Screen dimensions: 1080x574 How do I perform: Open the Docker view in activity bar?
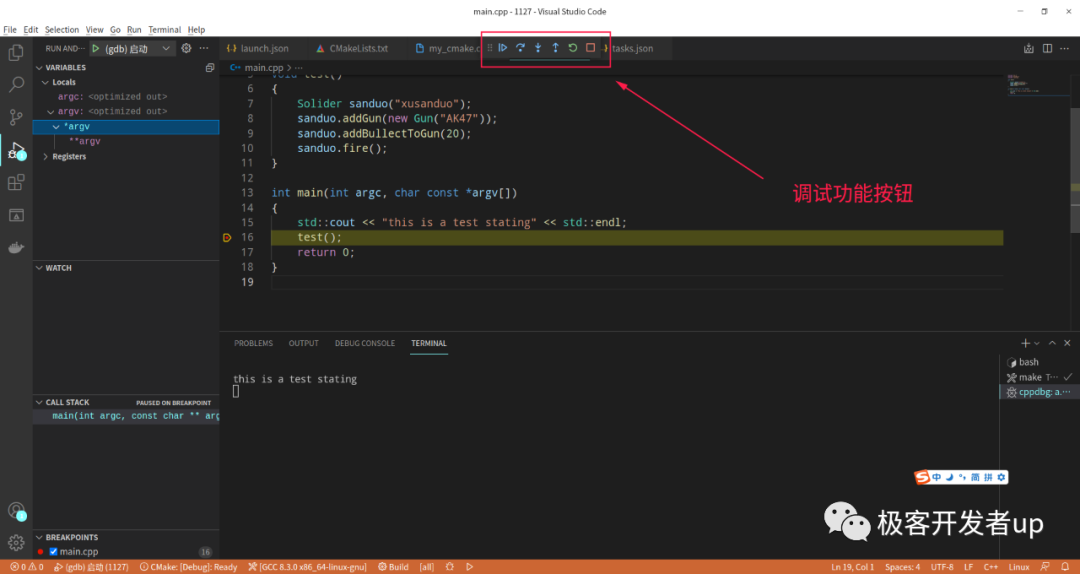pos(16,247)
